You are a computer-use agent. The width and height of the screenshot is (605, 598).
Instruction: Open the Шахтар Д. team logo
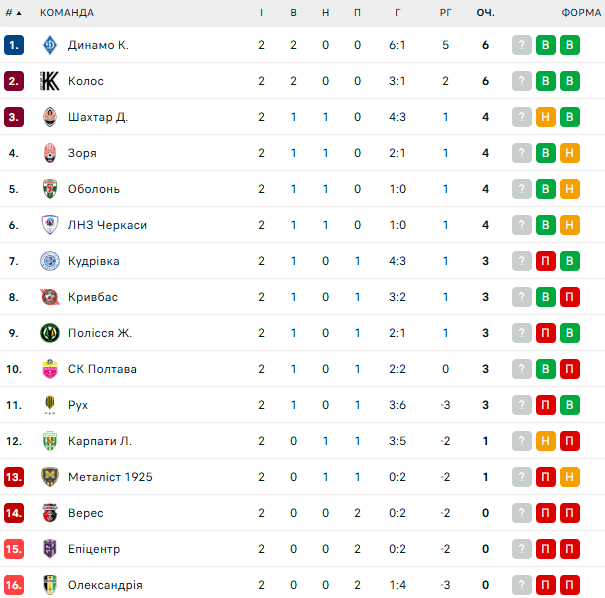coord(50,117)
